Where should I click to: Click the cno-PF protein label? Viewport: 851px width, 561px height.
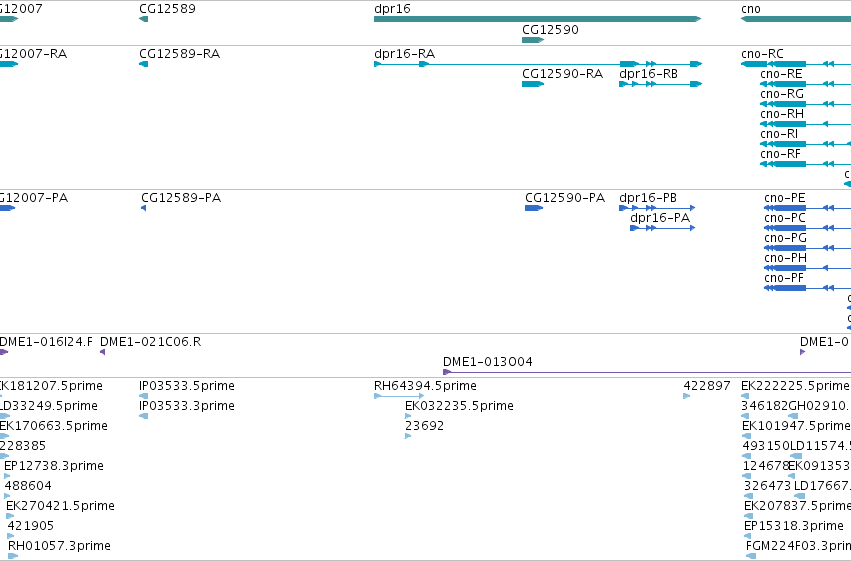pos(784,278)
